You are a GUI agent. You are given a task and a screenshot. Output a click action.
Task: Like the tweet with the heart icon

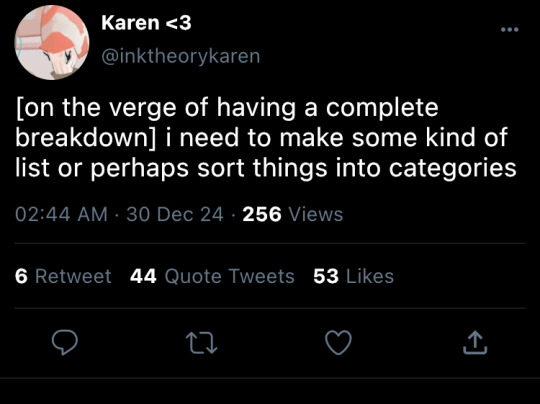pyautogui.click(x=339, y=342)
